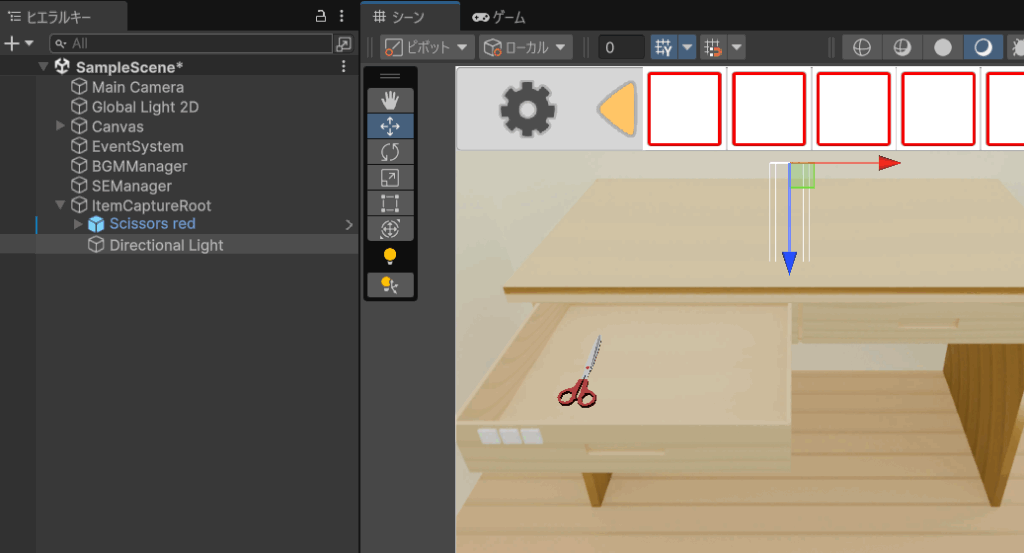Click the fourth red-bordered inventory slot

[x=938, y=109]
